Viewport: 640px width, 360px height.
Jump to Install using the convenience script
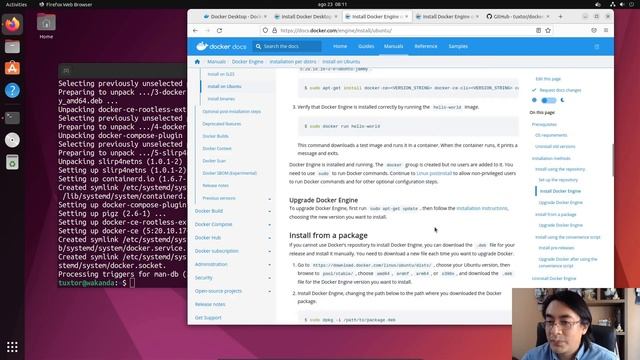(568, 237)
